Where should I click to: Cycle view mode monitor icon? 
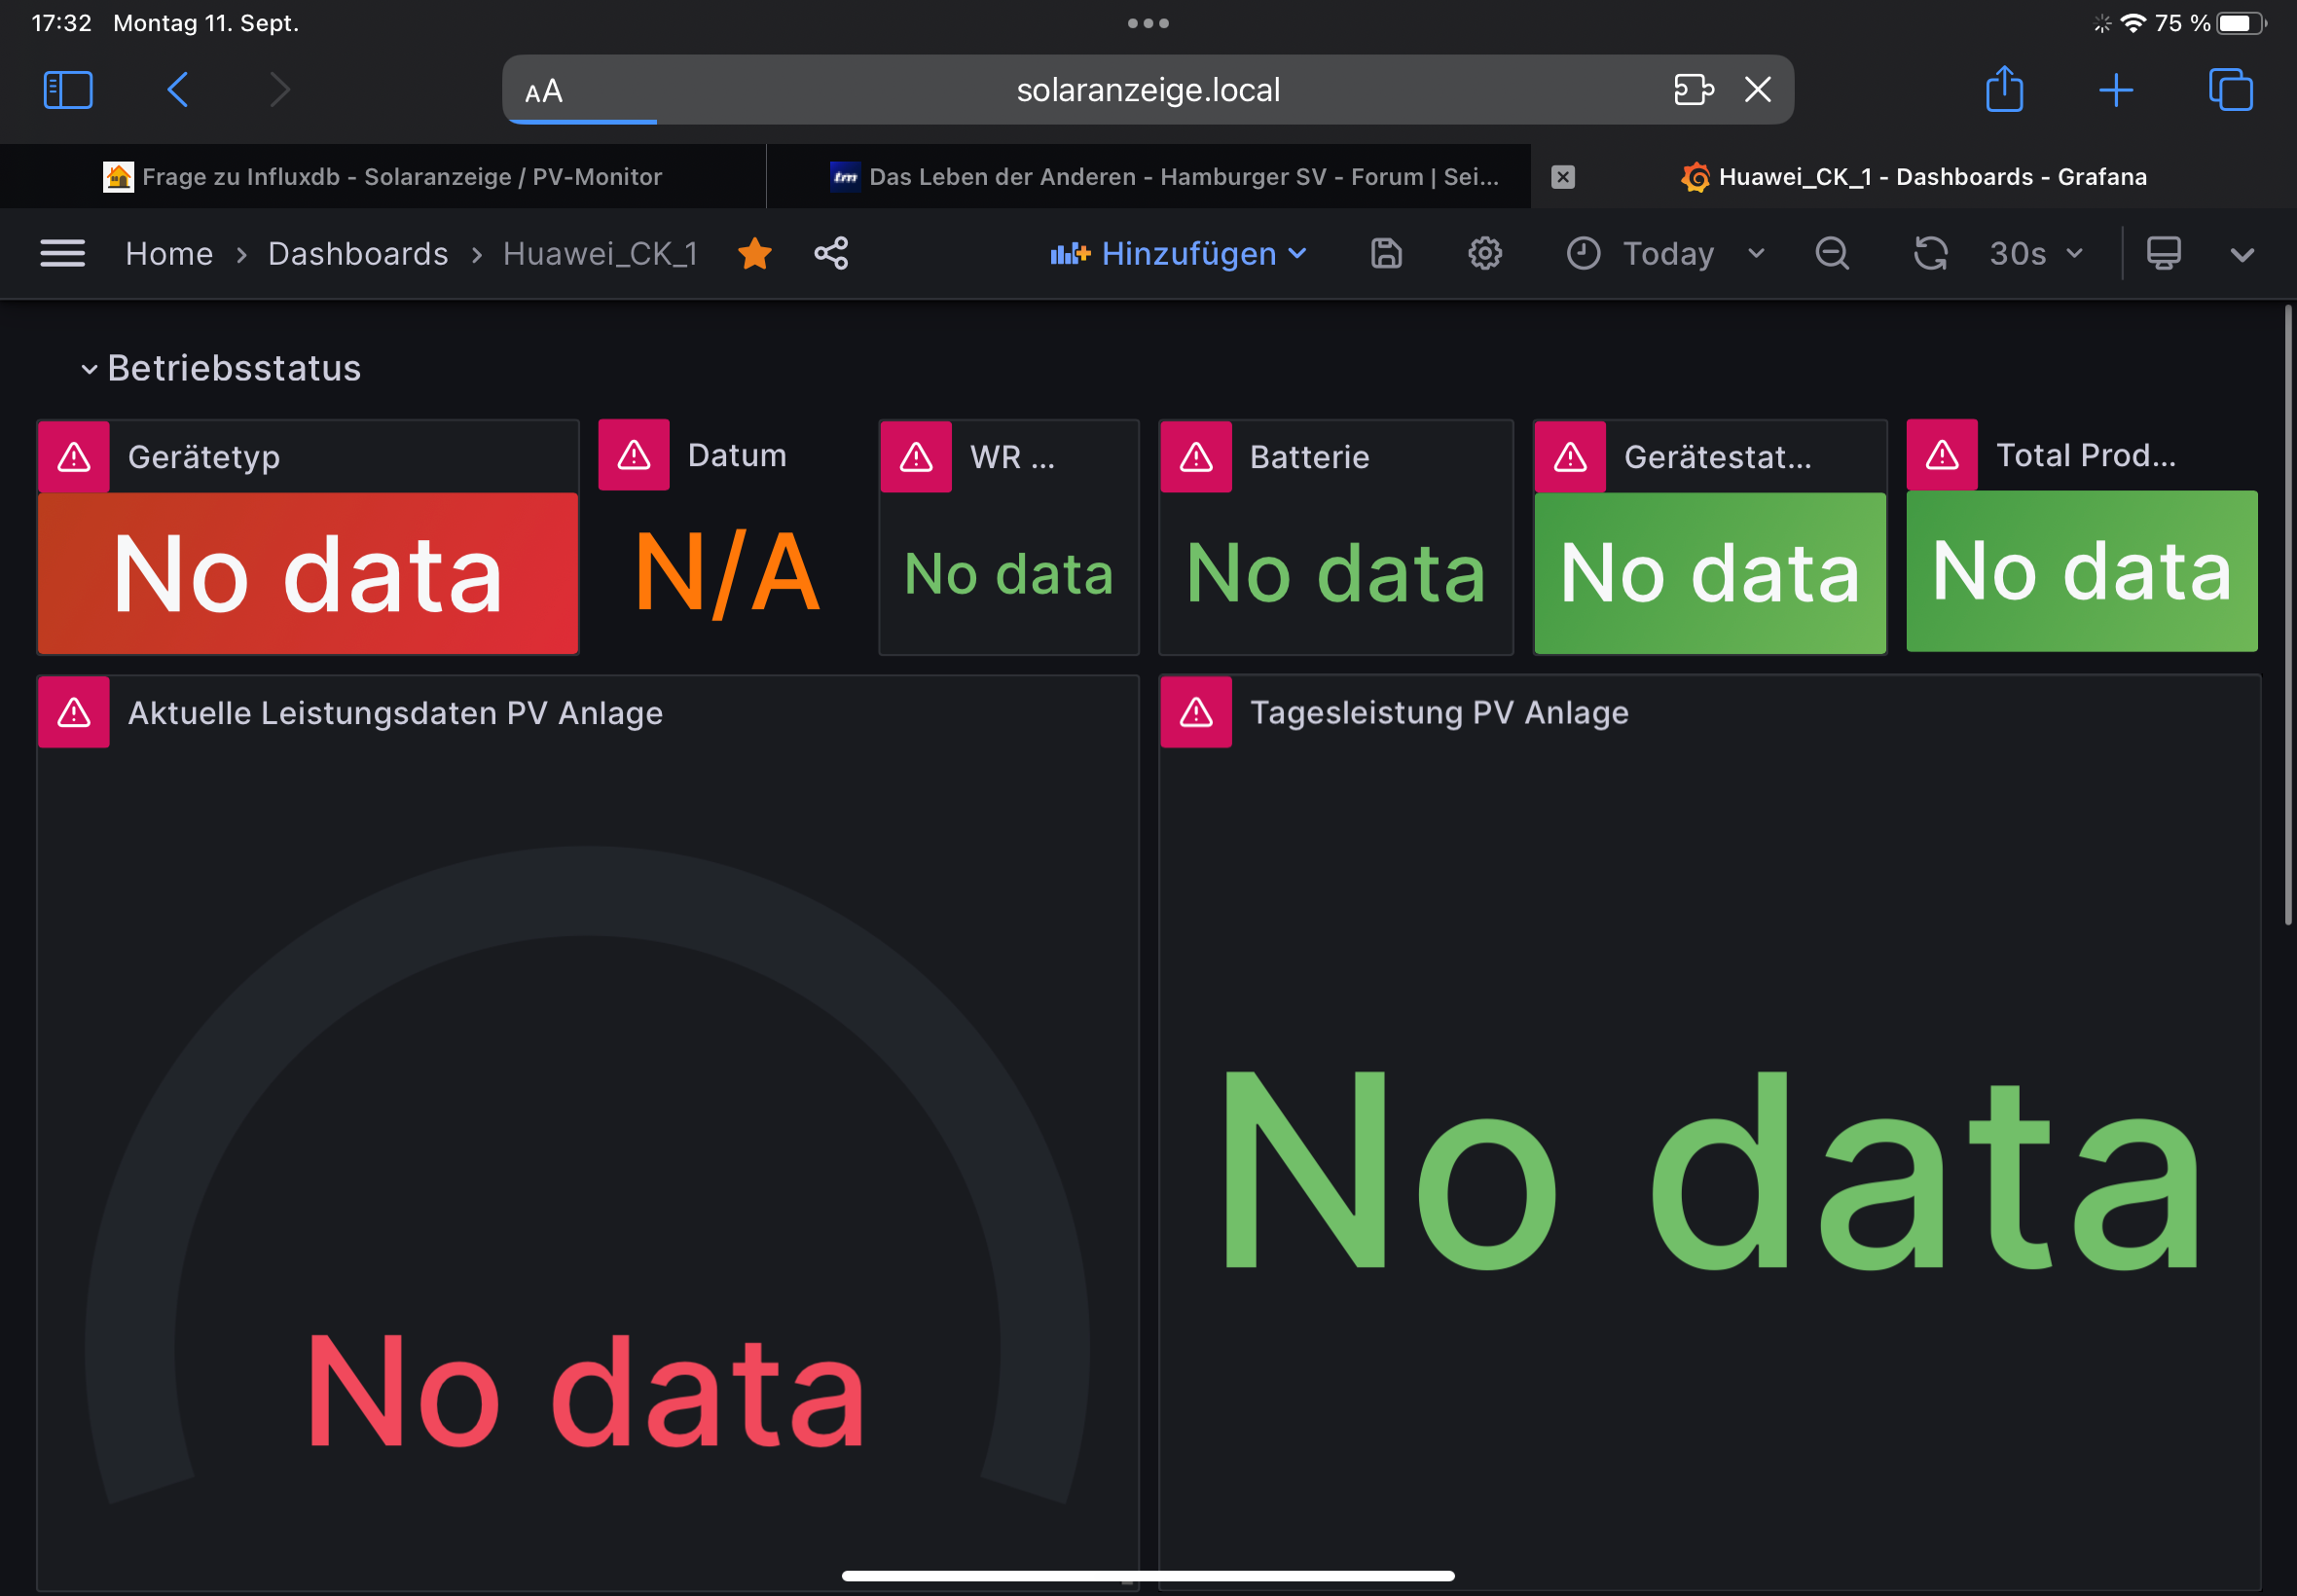click(x=2163, y=254)
